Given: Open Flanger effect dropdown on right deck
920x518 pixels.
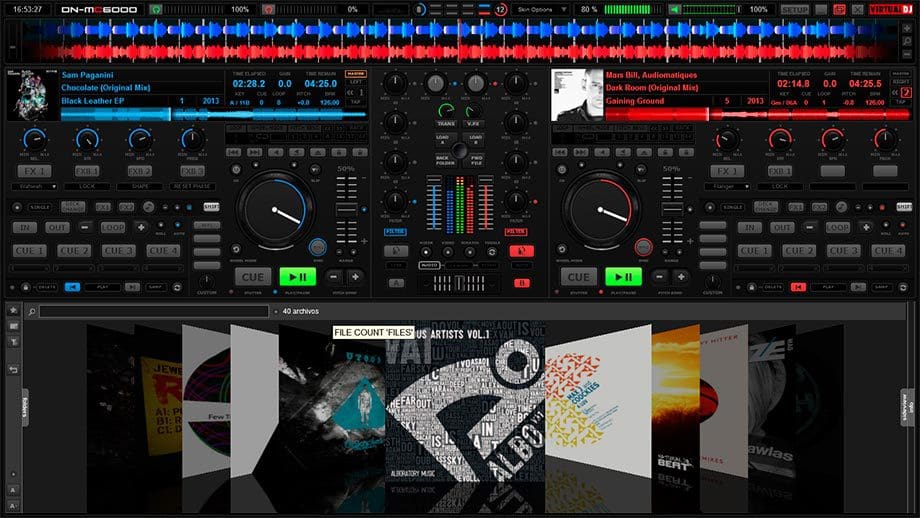Looking at the screenshot, I should pos(726,186).
